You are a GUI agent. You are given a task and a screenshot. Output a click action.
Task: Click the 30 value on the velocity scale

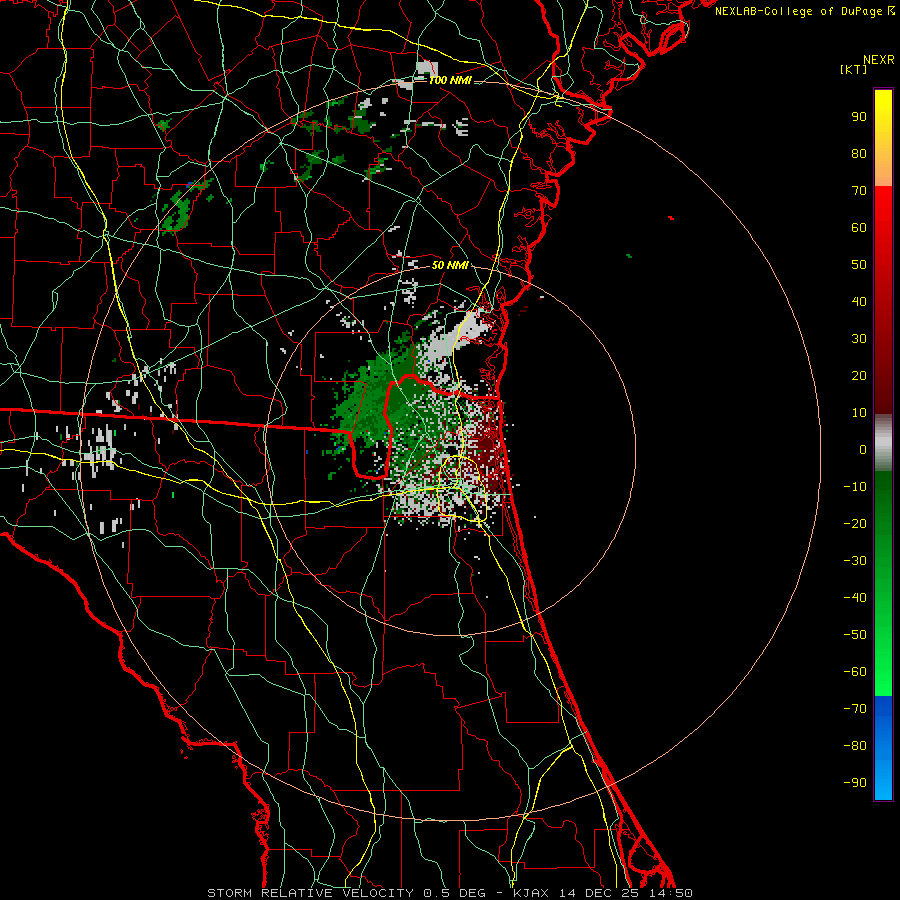859,339
